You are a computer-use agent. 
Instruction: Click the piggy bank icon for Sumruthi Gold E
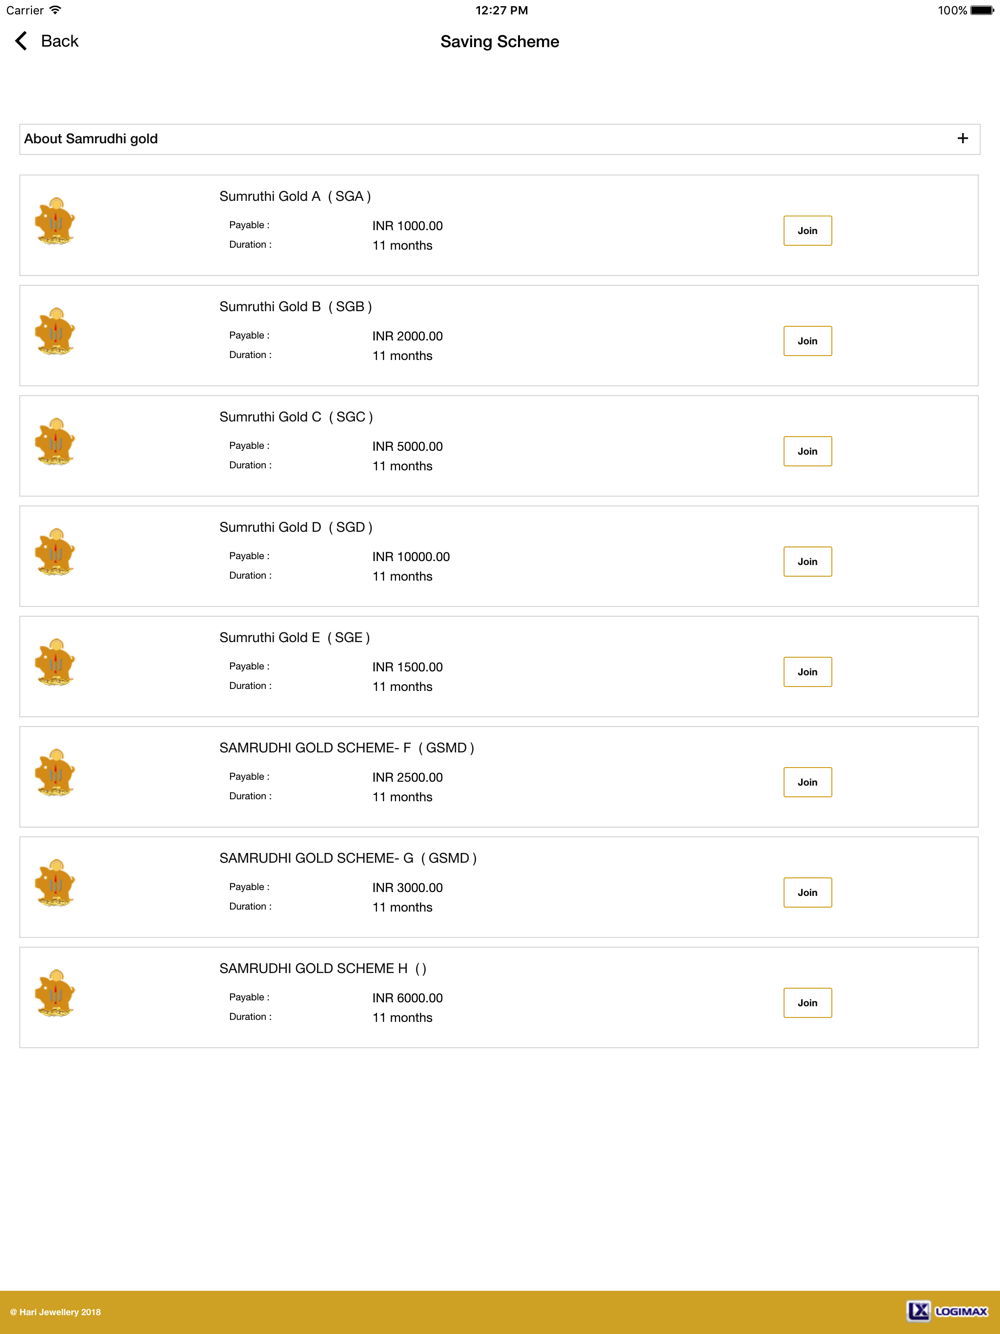click(x=55, y=662)
